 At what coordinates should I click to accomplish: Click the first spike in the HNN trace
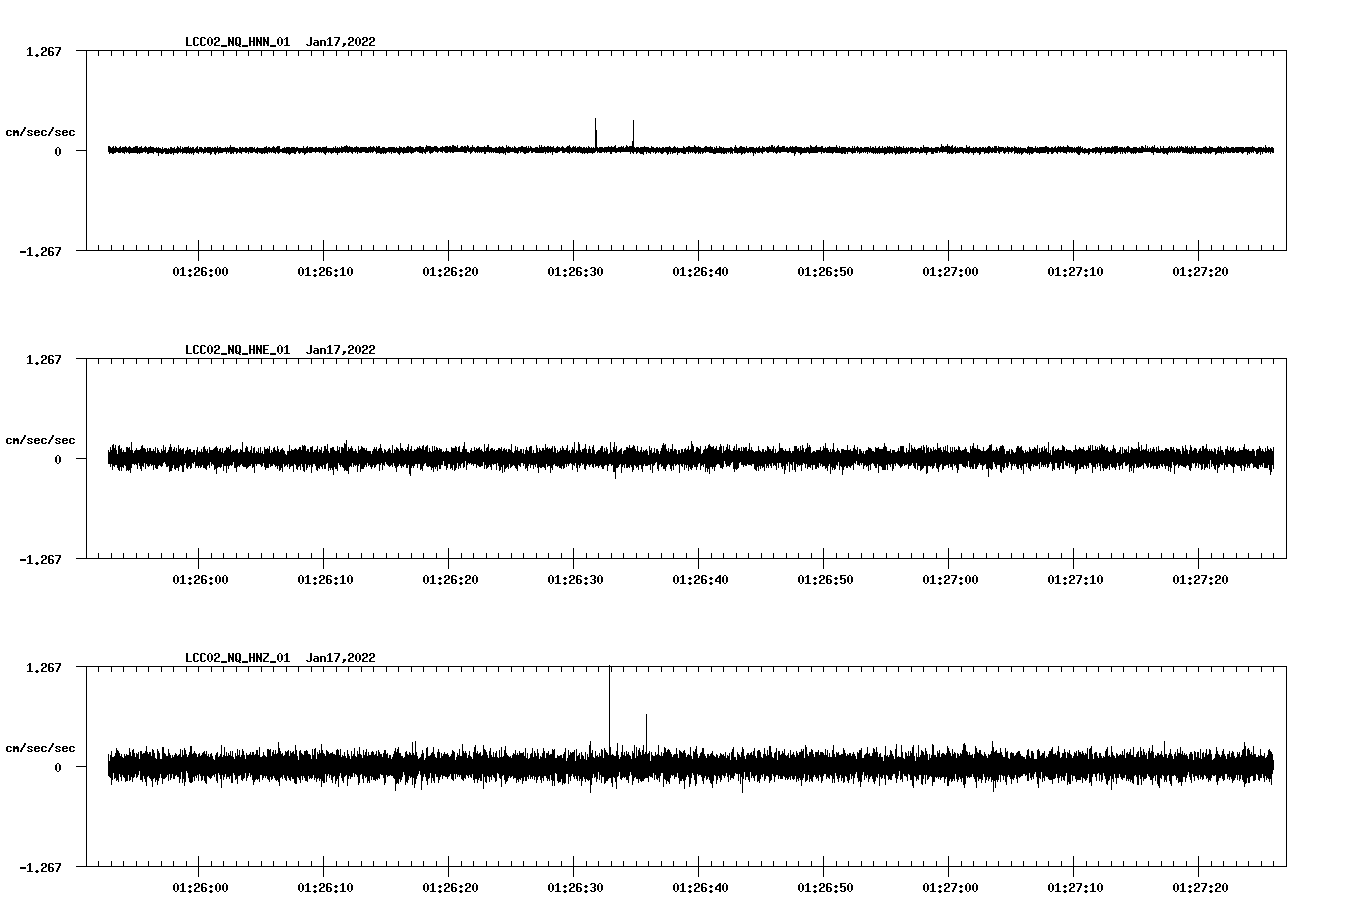tap(596, 133)
